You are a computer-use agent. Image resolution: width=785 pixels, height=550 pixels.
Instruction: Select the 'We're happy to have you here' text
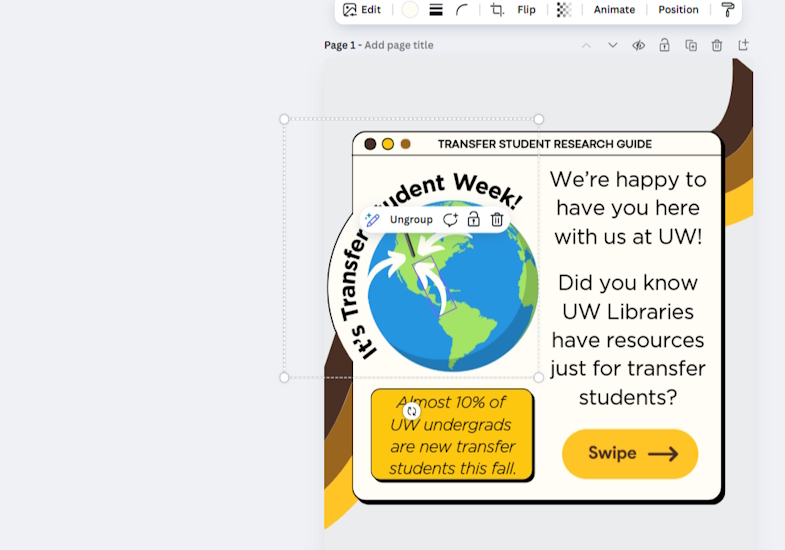click(628, 208)
